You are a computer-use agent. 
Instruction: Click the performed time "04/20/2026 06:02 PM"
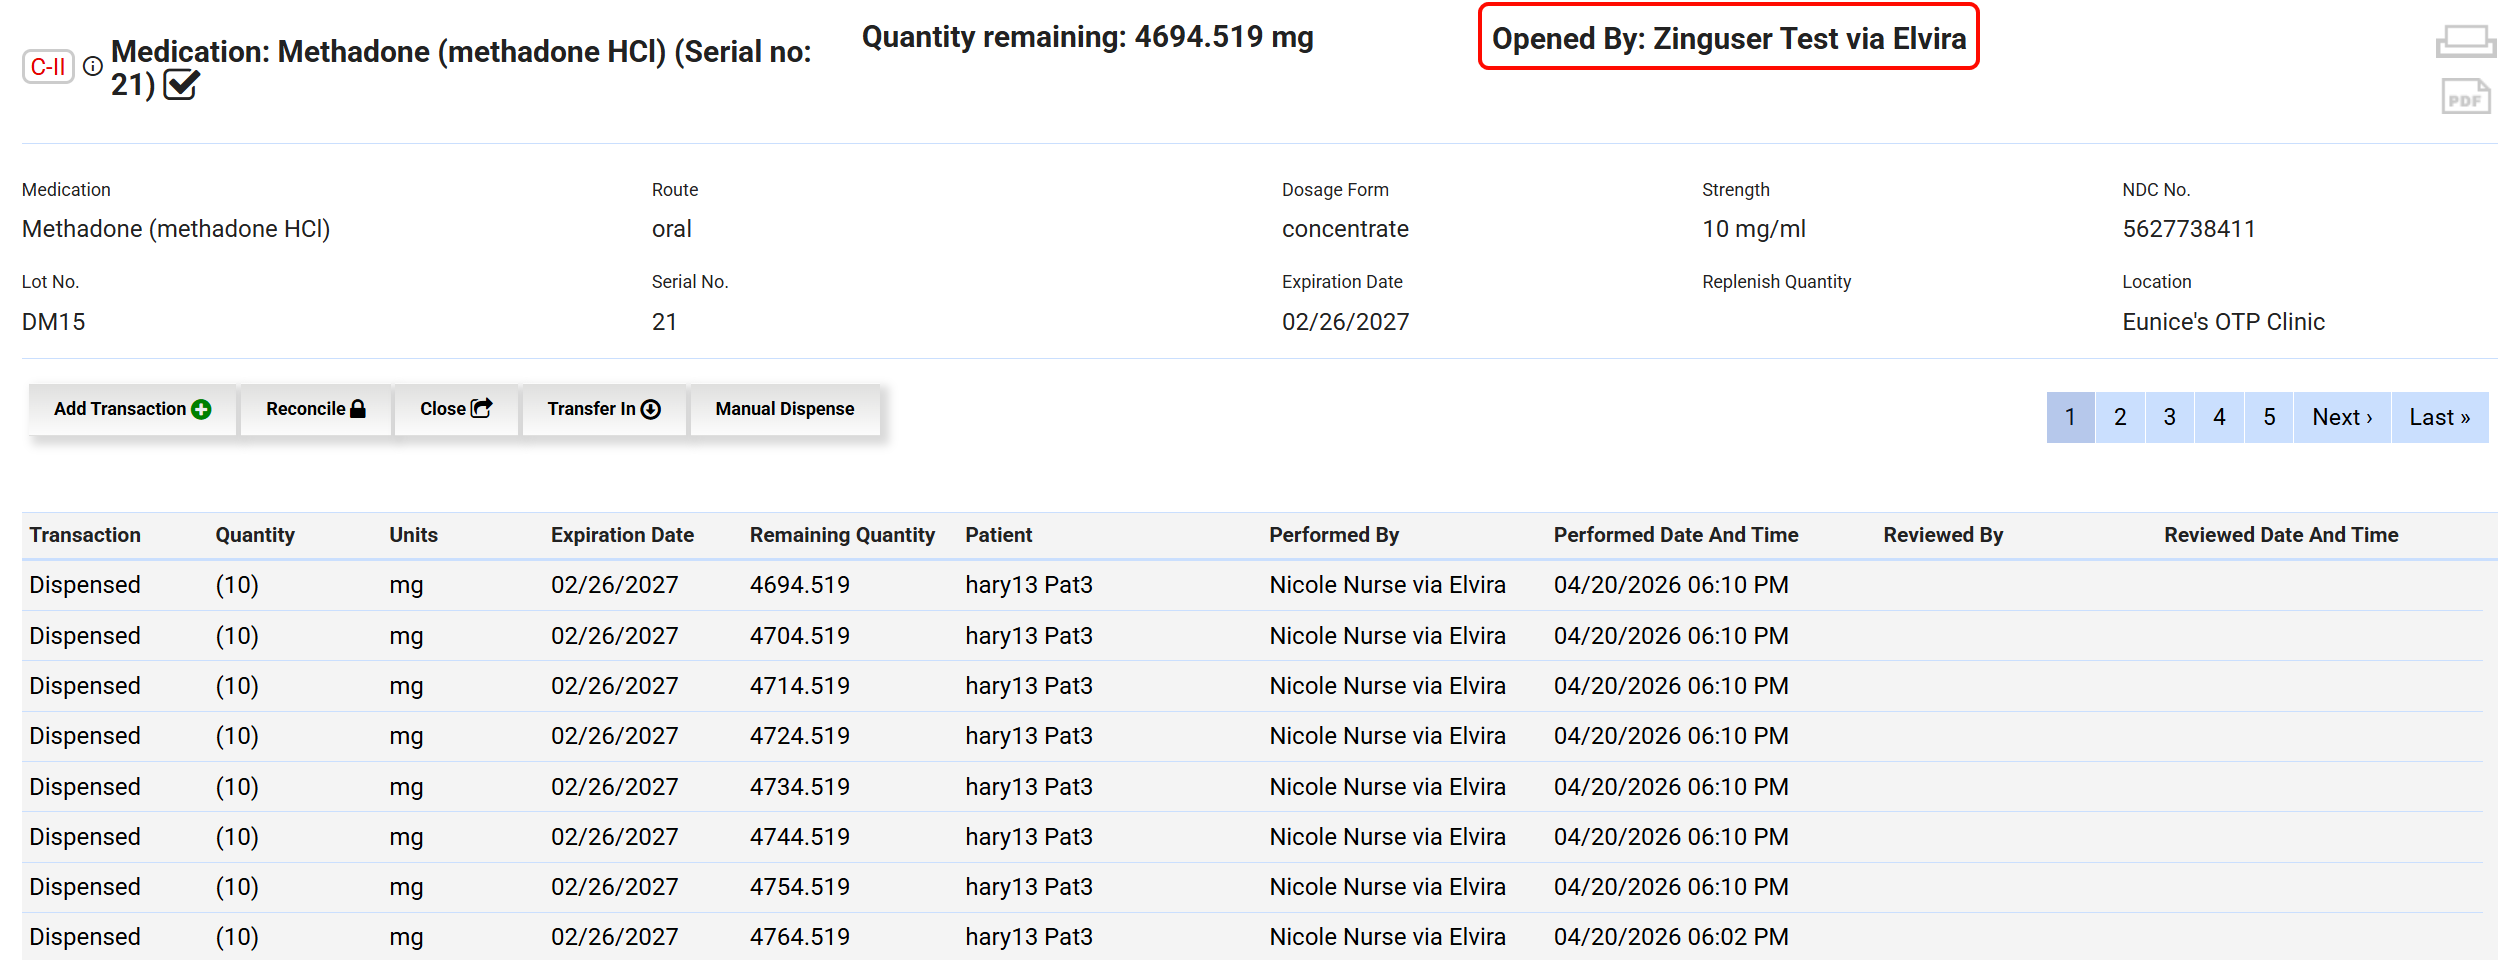tap(1671, 937)
